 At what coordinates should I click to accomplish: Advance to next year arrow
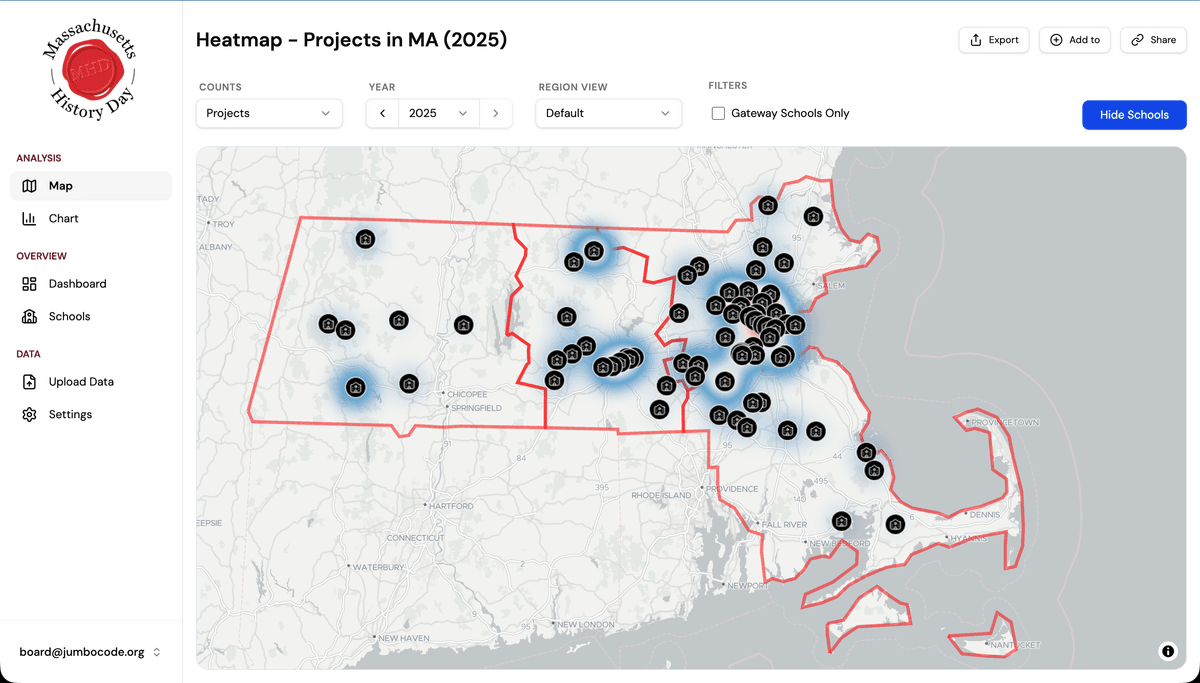tap(496, 113)
